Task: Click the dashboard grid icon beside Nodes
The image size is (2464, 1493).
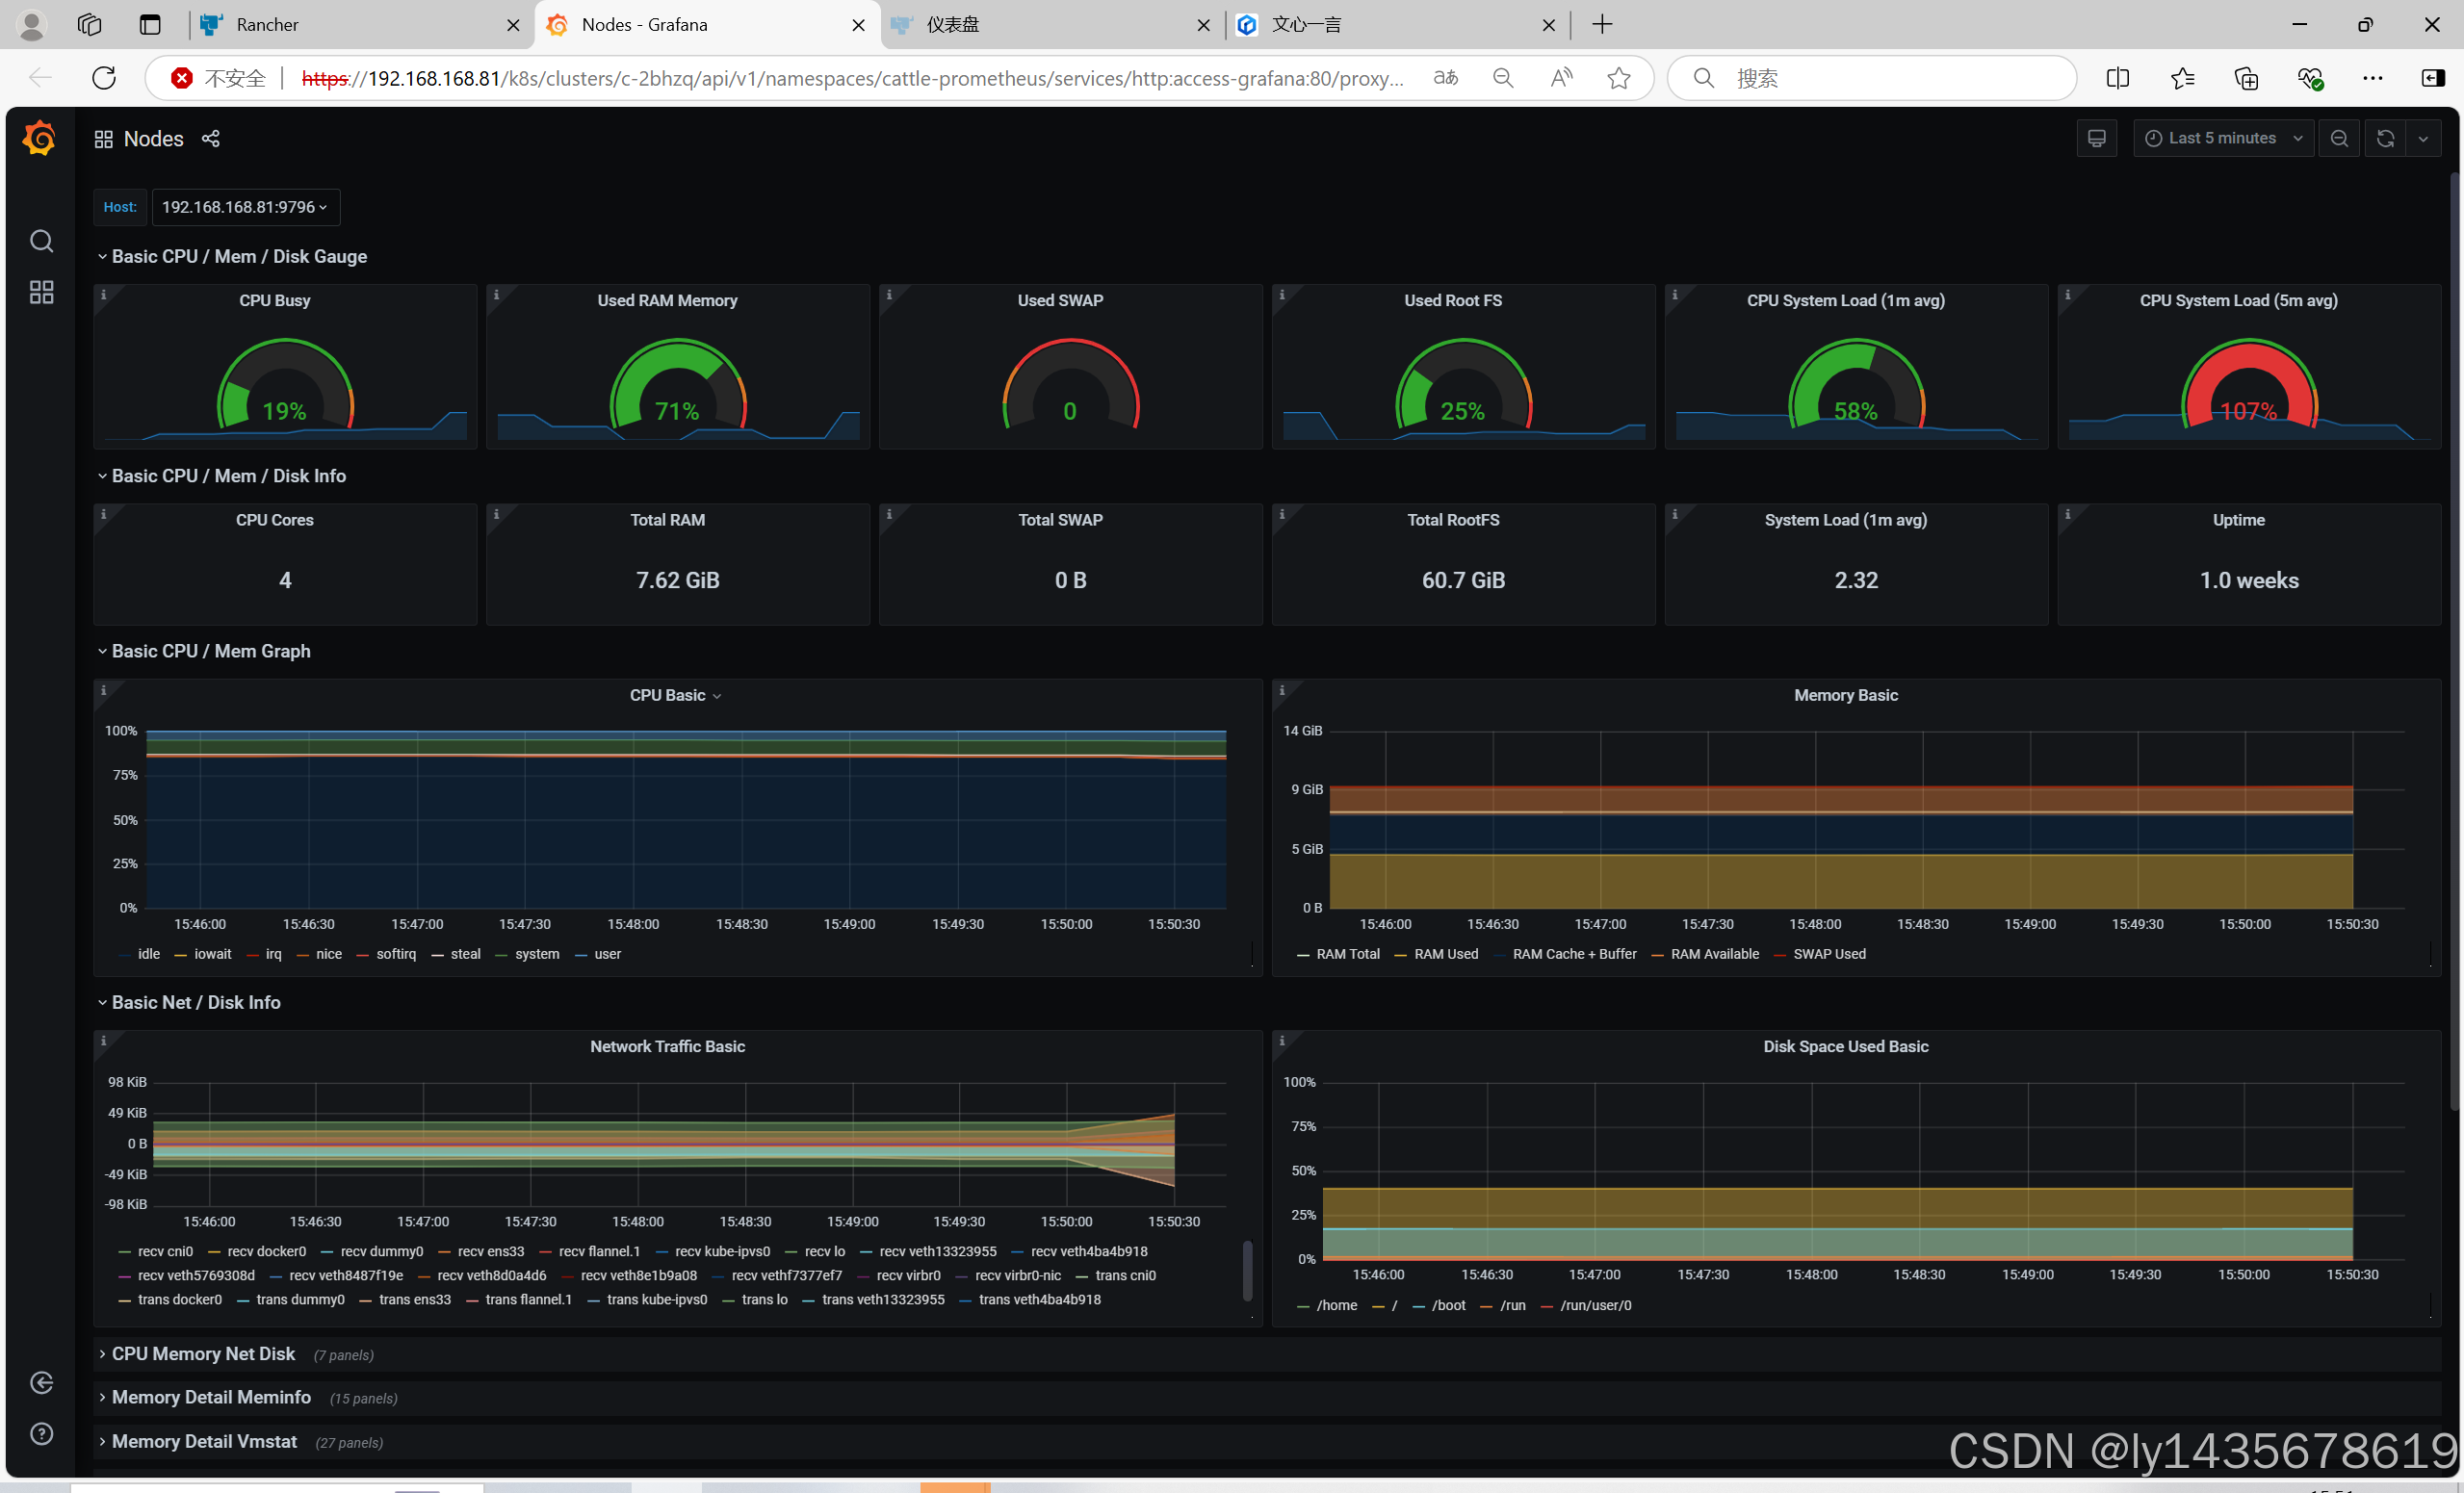Action: pyautogui.click(x=103, y=139)
